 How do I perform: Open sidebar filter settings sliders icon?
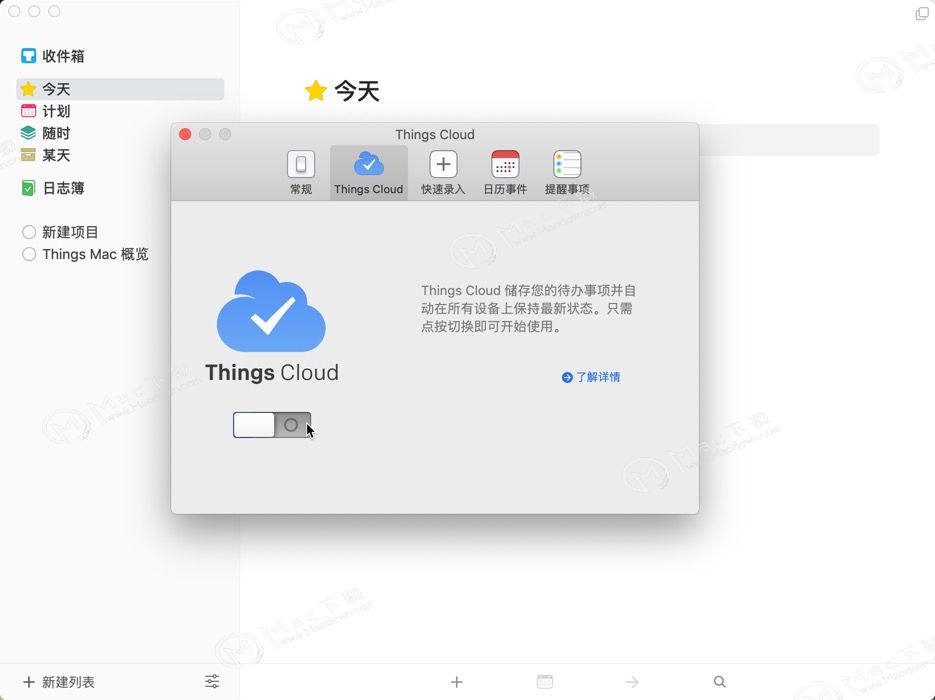tap(212, 682)
